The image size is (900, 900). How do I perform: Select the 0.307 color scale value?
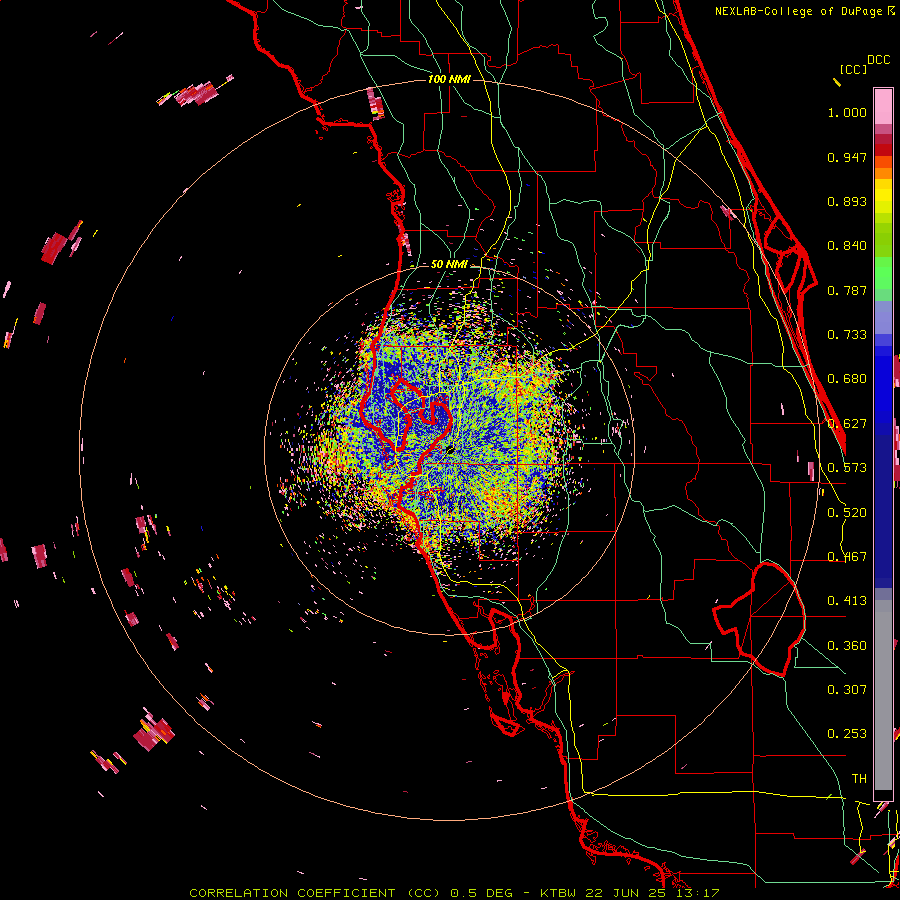pyautogui.click(x=847, y=690)
